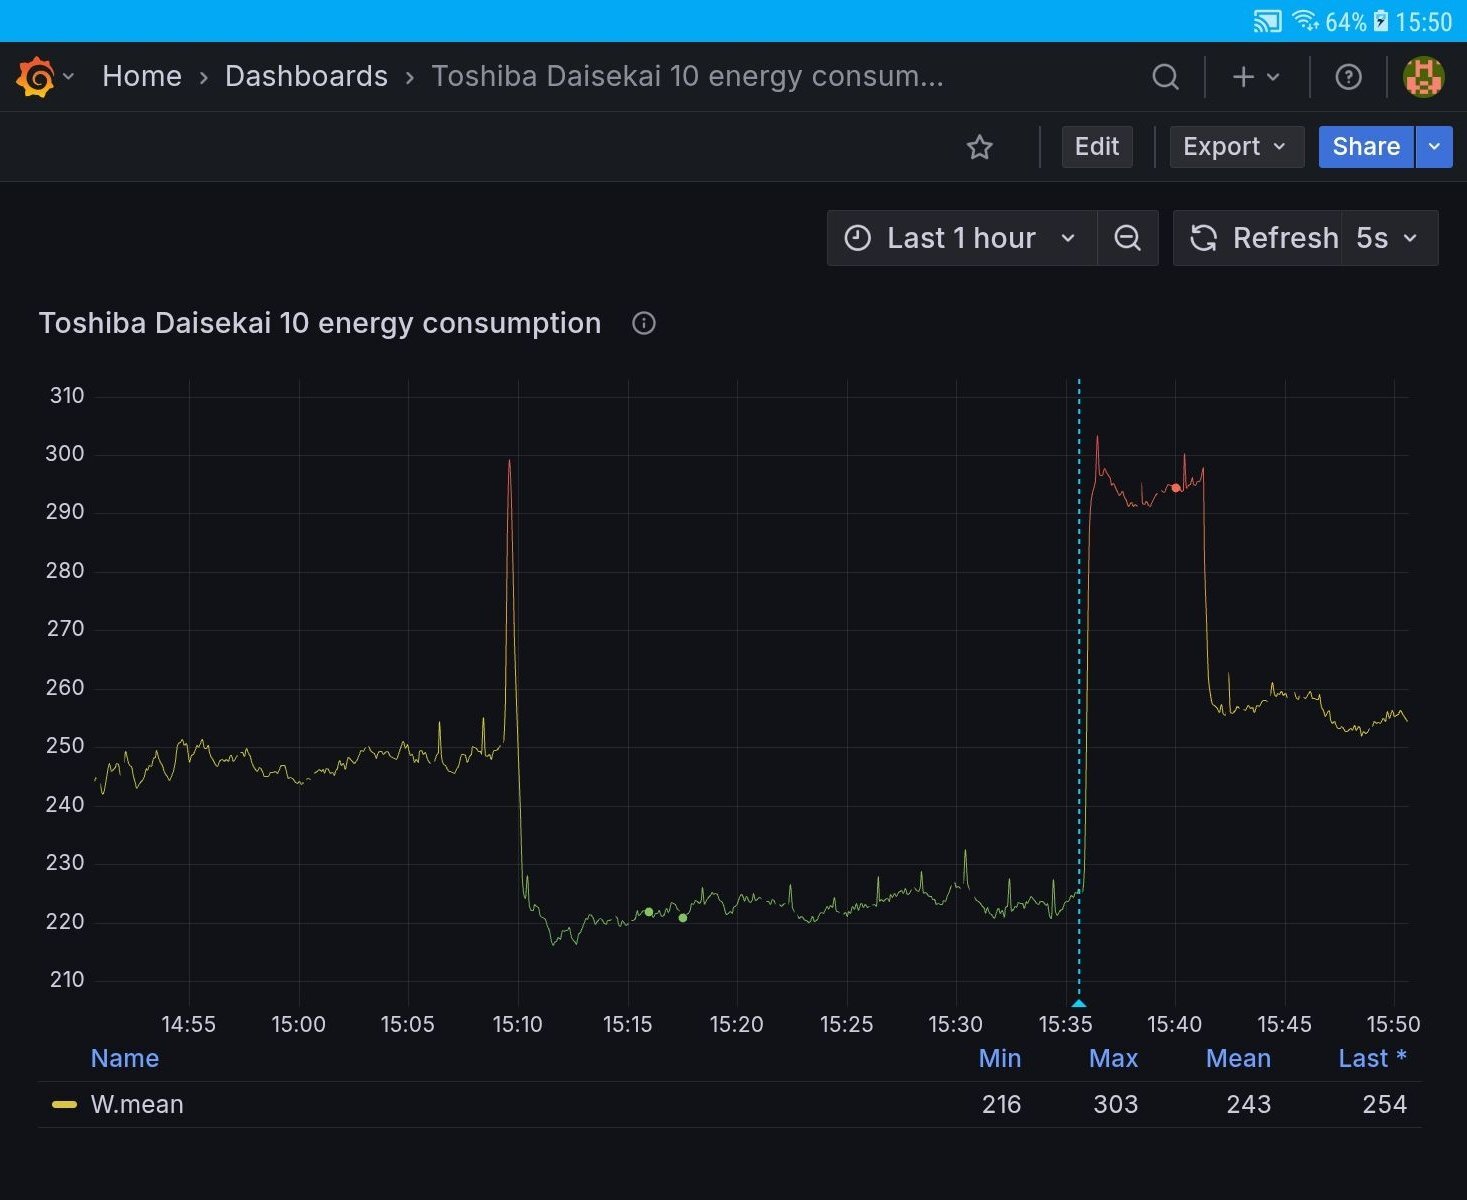
Task: Expand the chevron beside the Grafana logo
Action: click(x=69, y=77)
